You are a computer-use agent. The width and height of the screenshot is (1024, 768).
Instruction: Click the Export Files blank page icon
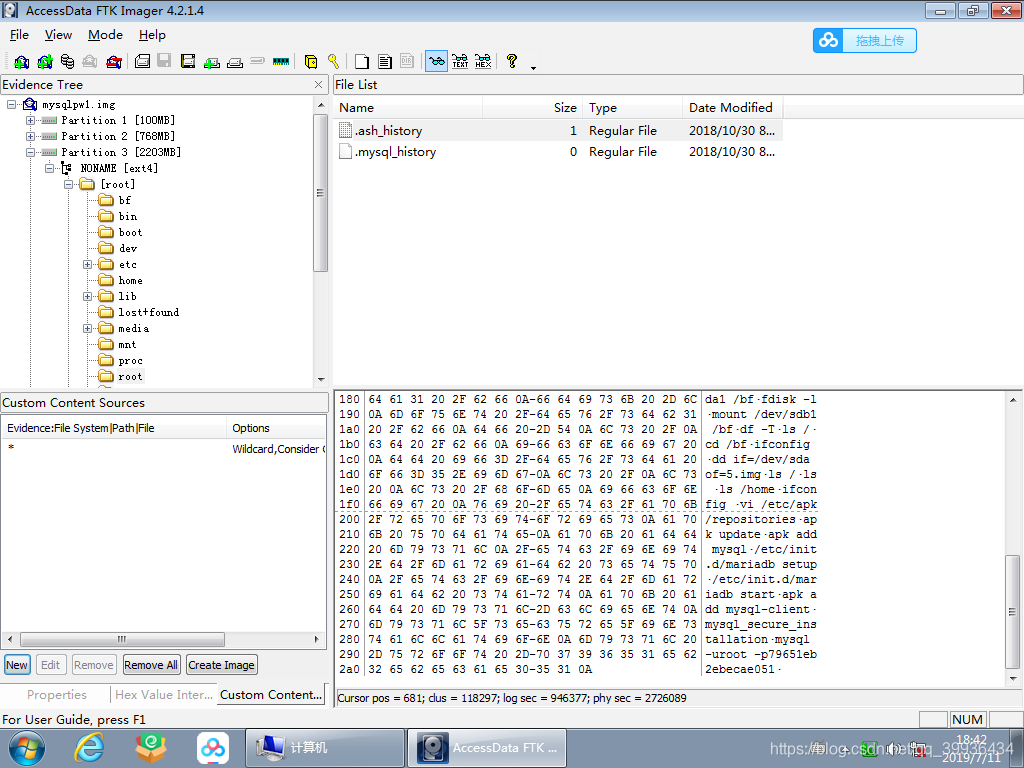coord(362,61)
